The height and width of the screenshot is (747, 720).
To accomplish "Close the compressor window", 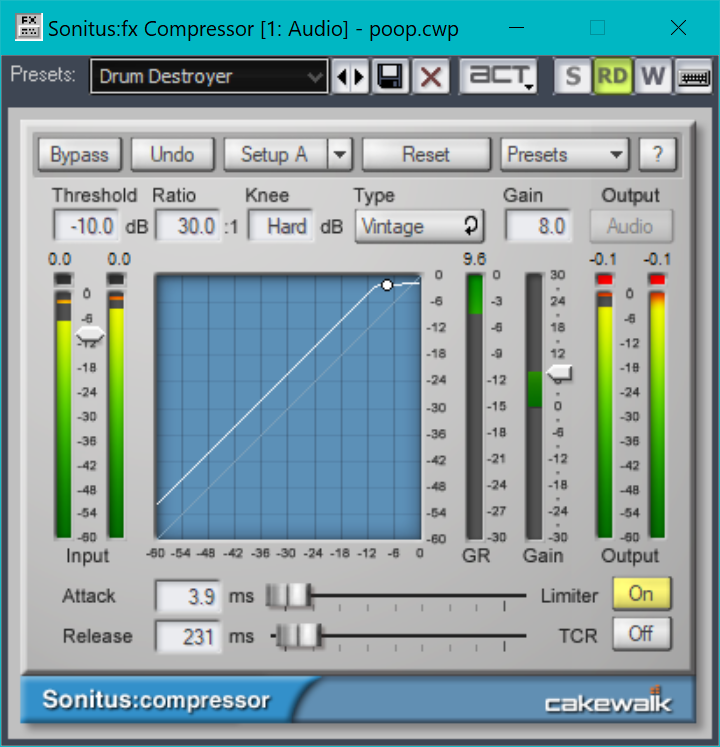I will coord(678,28).
